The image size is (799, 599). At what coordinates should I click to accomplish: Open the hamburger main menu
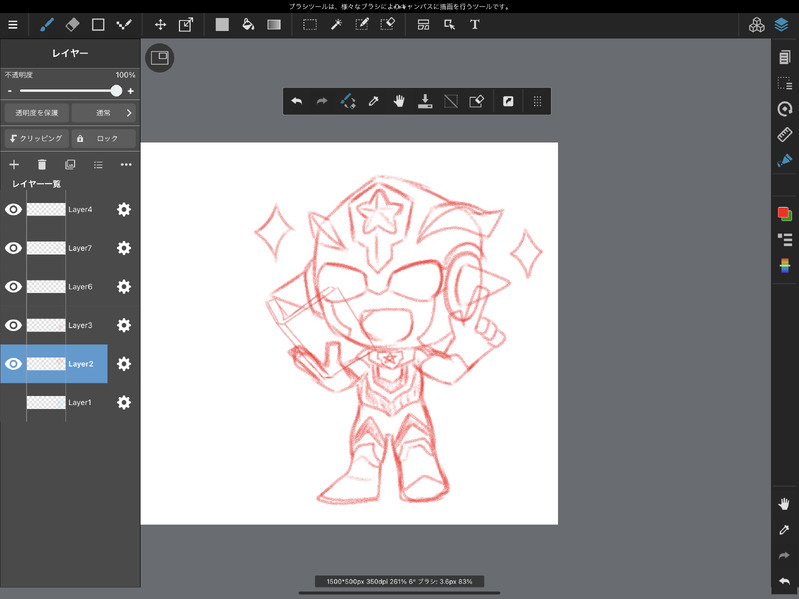coord(13,25)
